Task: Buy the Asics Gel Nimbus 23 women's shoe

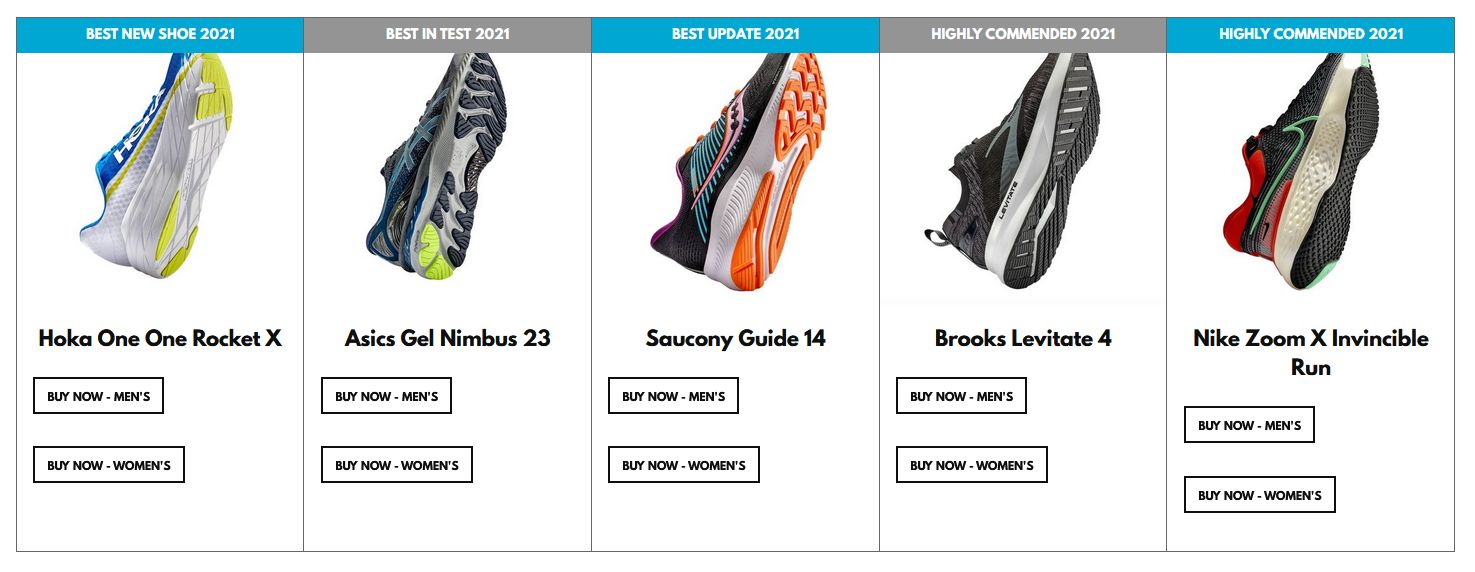Action: [397, 465]
